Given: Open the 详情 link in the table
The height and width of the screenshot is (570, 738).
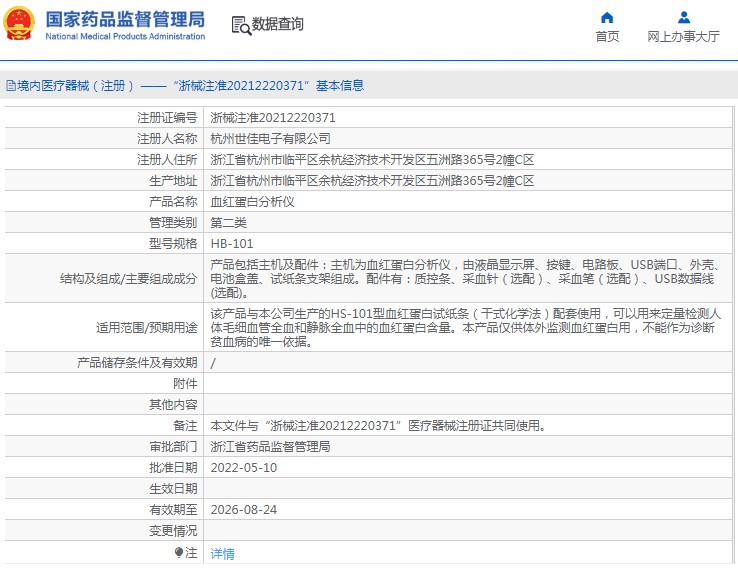Looking at the screenshot, I should point(222,553).
